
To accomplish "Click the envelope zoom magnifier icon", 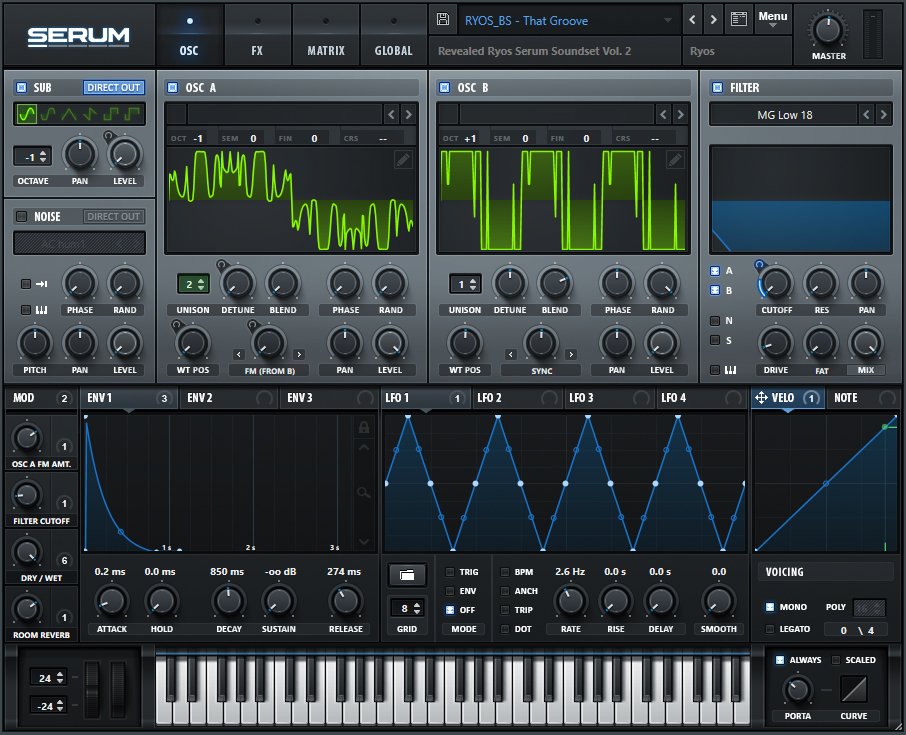I will pos(363,492).
